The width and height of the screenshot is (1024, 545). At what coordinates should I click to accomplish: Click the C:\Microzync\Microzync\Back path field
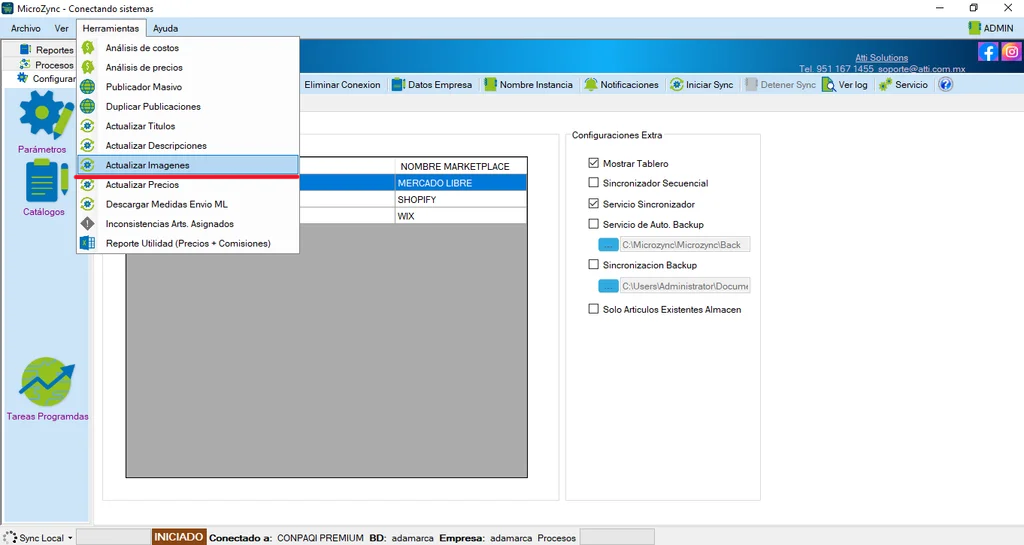(x=685, y=245)
